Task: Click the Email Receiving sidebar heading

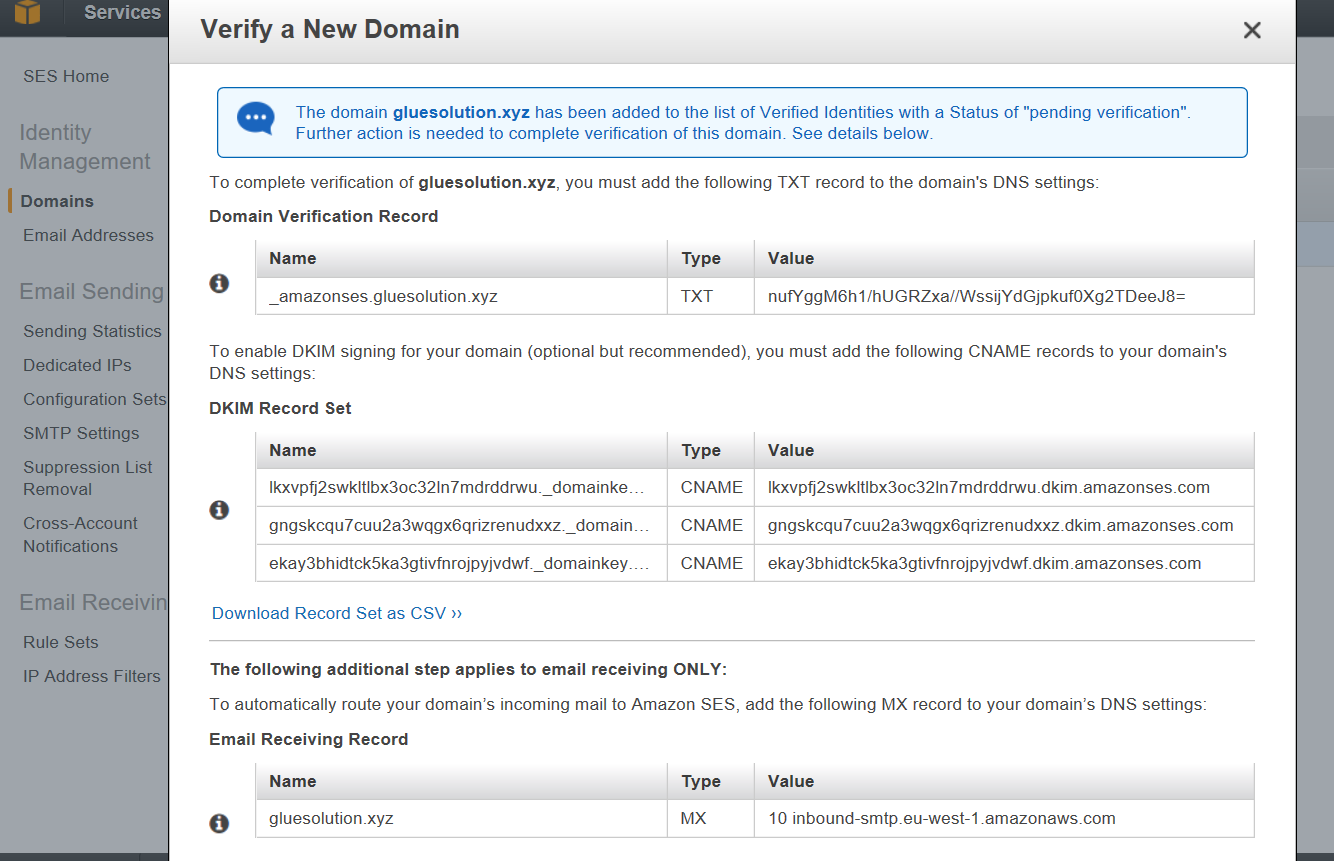Action: (x=93, y=602)
